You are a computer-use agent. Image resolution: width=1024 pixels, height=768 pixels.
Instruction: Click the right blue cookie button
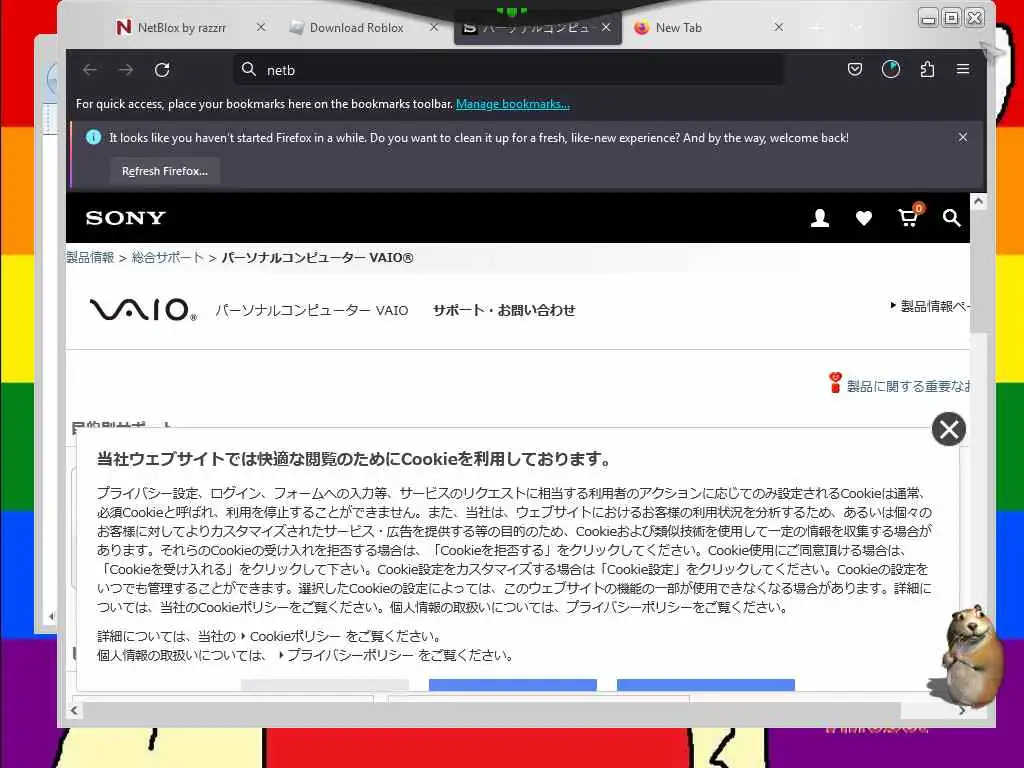pos(706,684)
